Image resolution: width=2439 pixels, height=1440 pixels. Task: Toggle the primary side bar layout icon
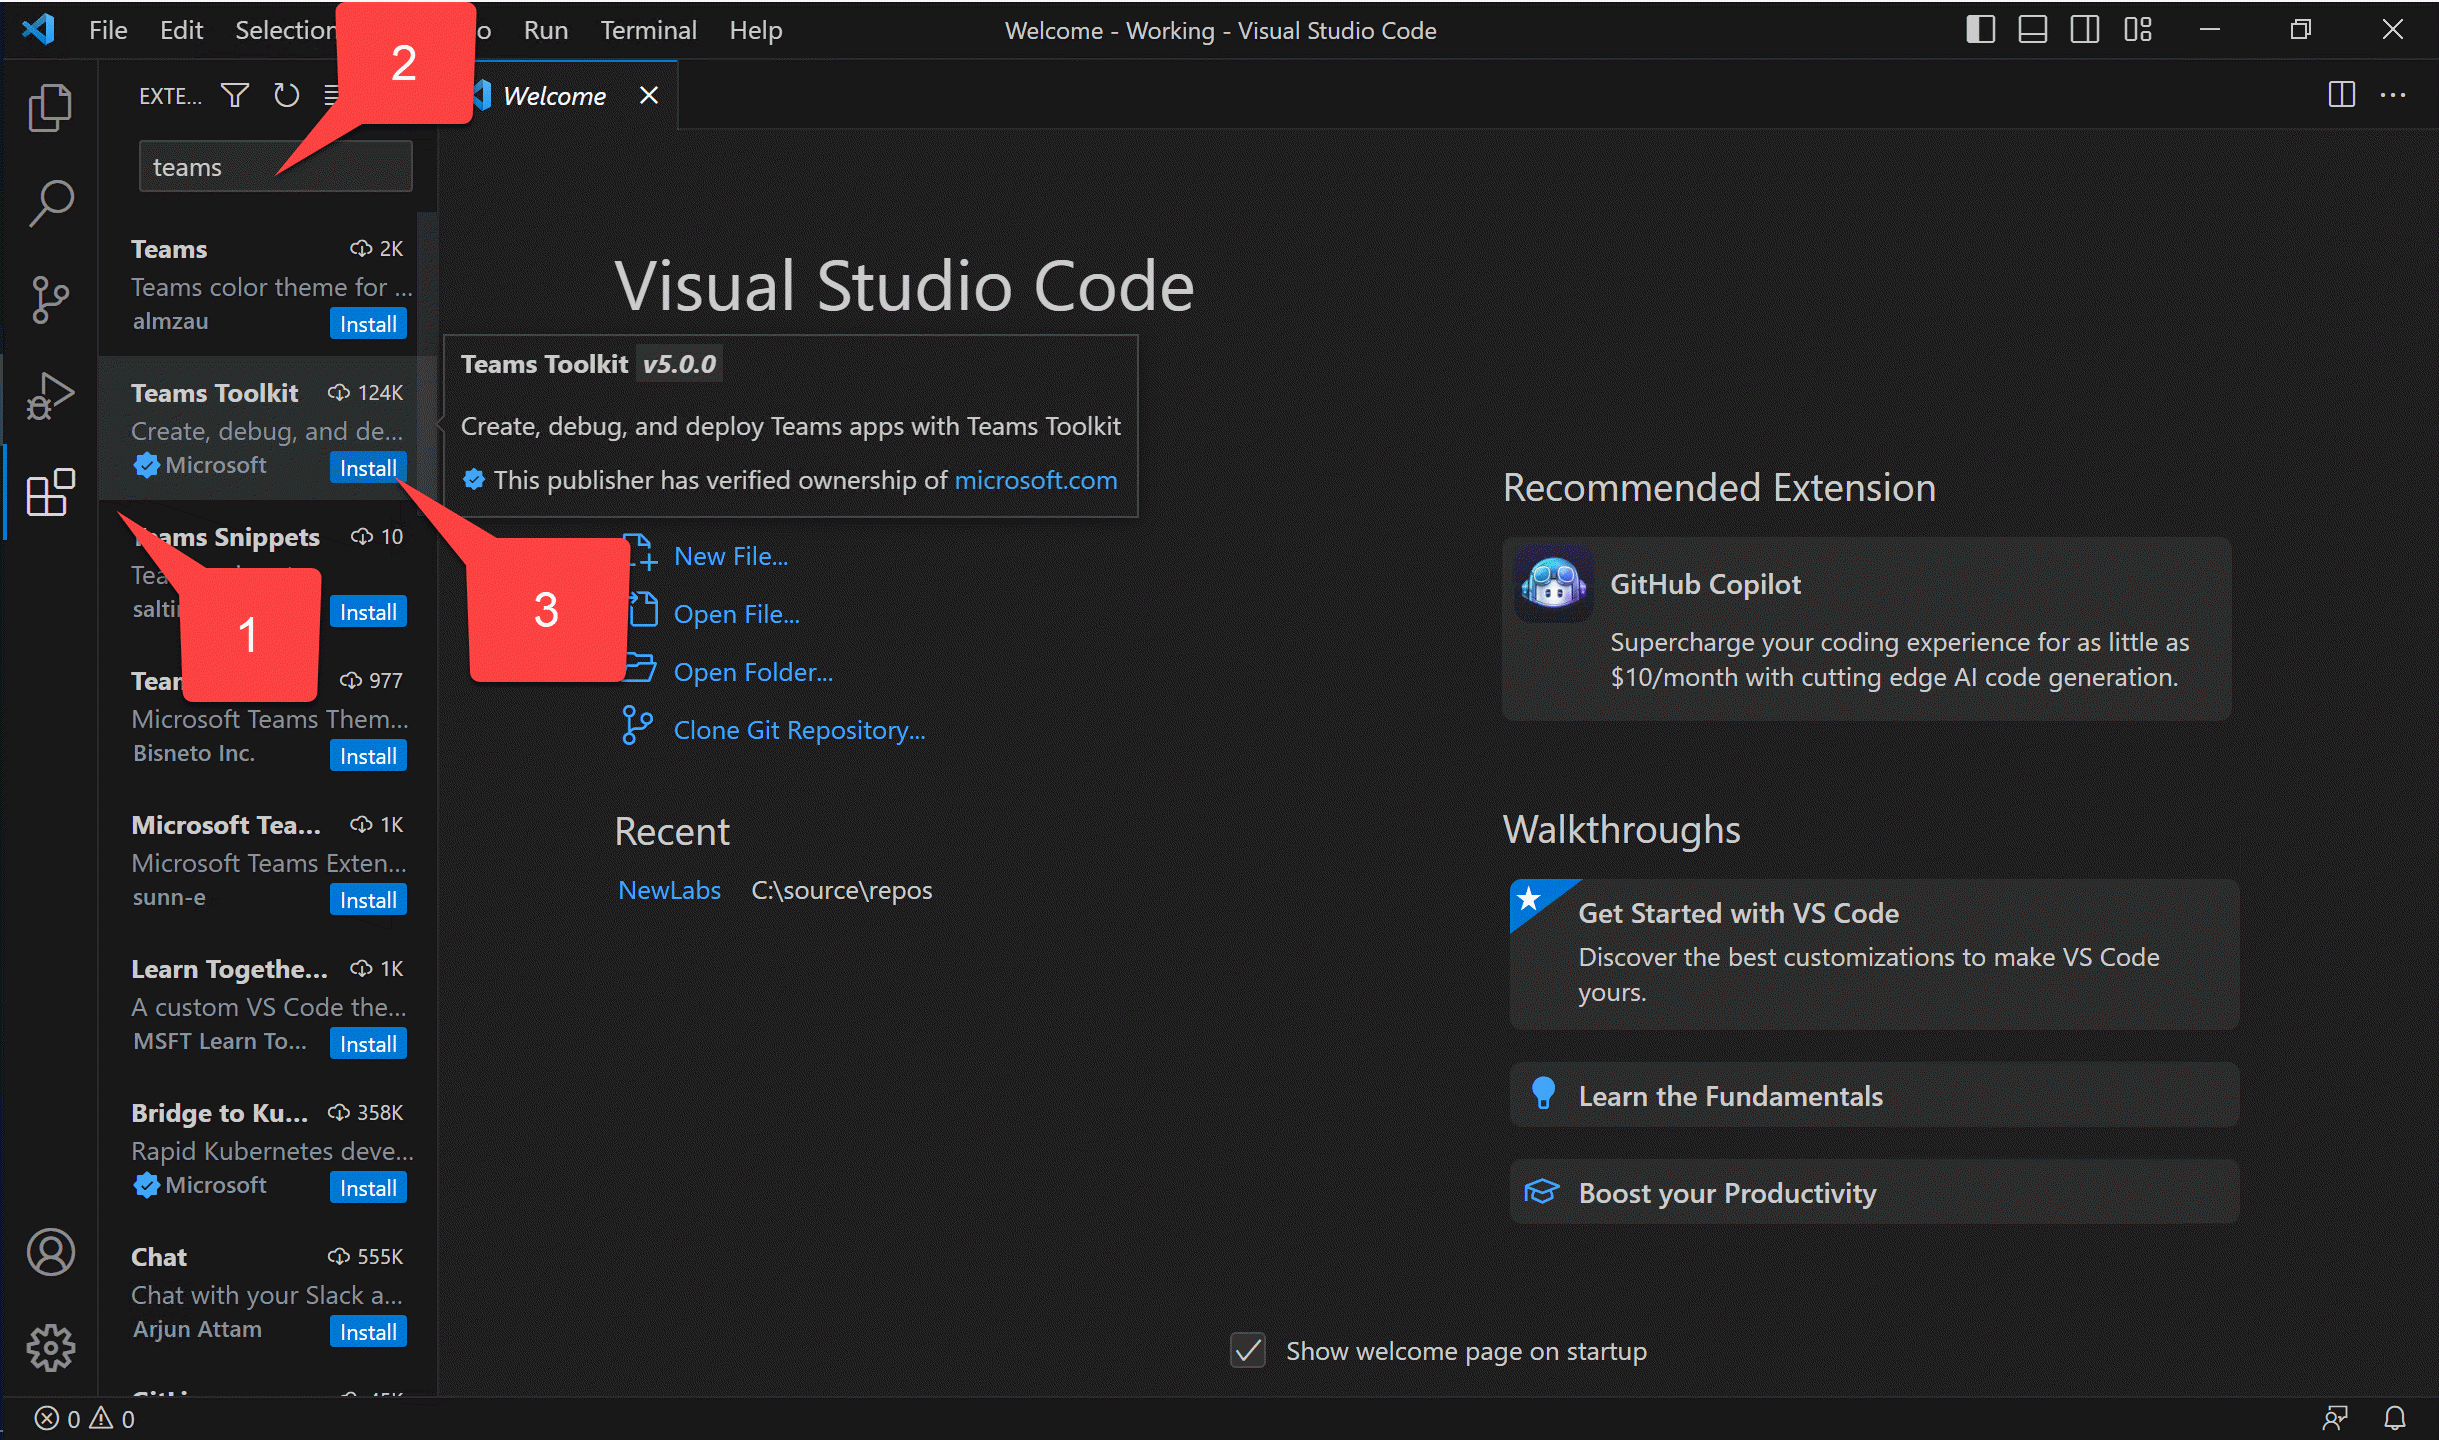click(x=1980, y=30)
